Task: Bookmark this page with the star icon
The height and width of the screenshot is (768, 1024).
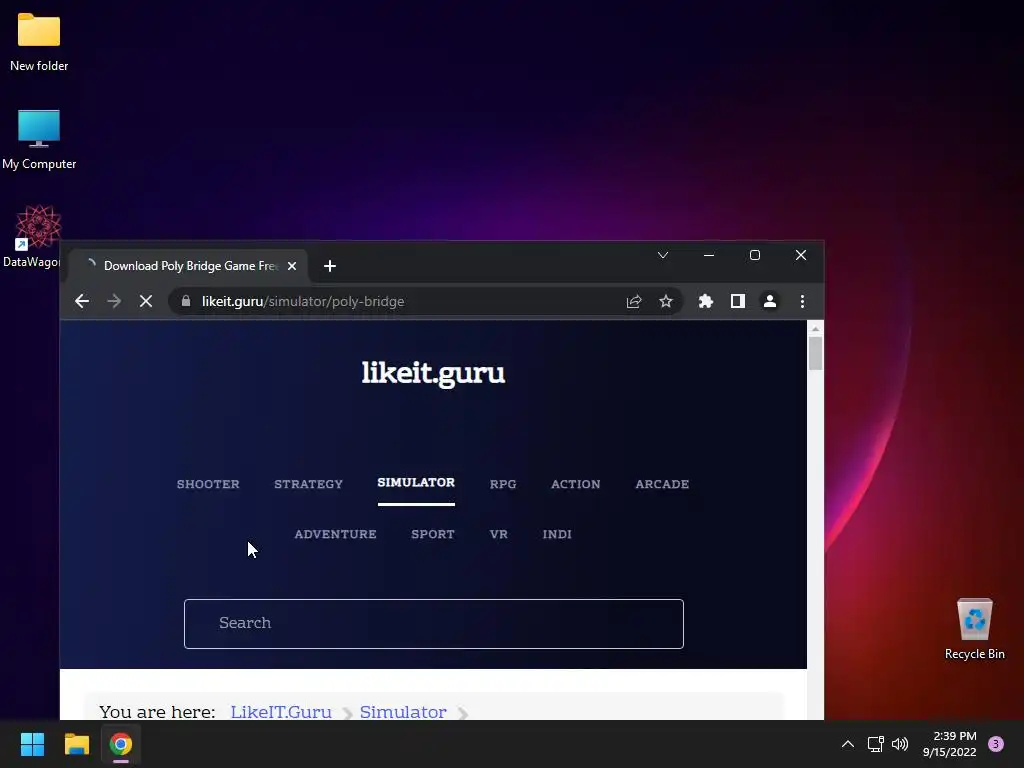Action: pos(665,301)
